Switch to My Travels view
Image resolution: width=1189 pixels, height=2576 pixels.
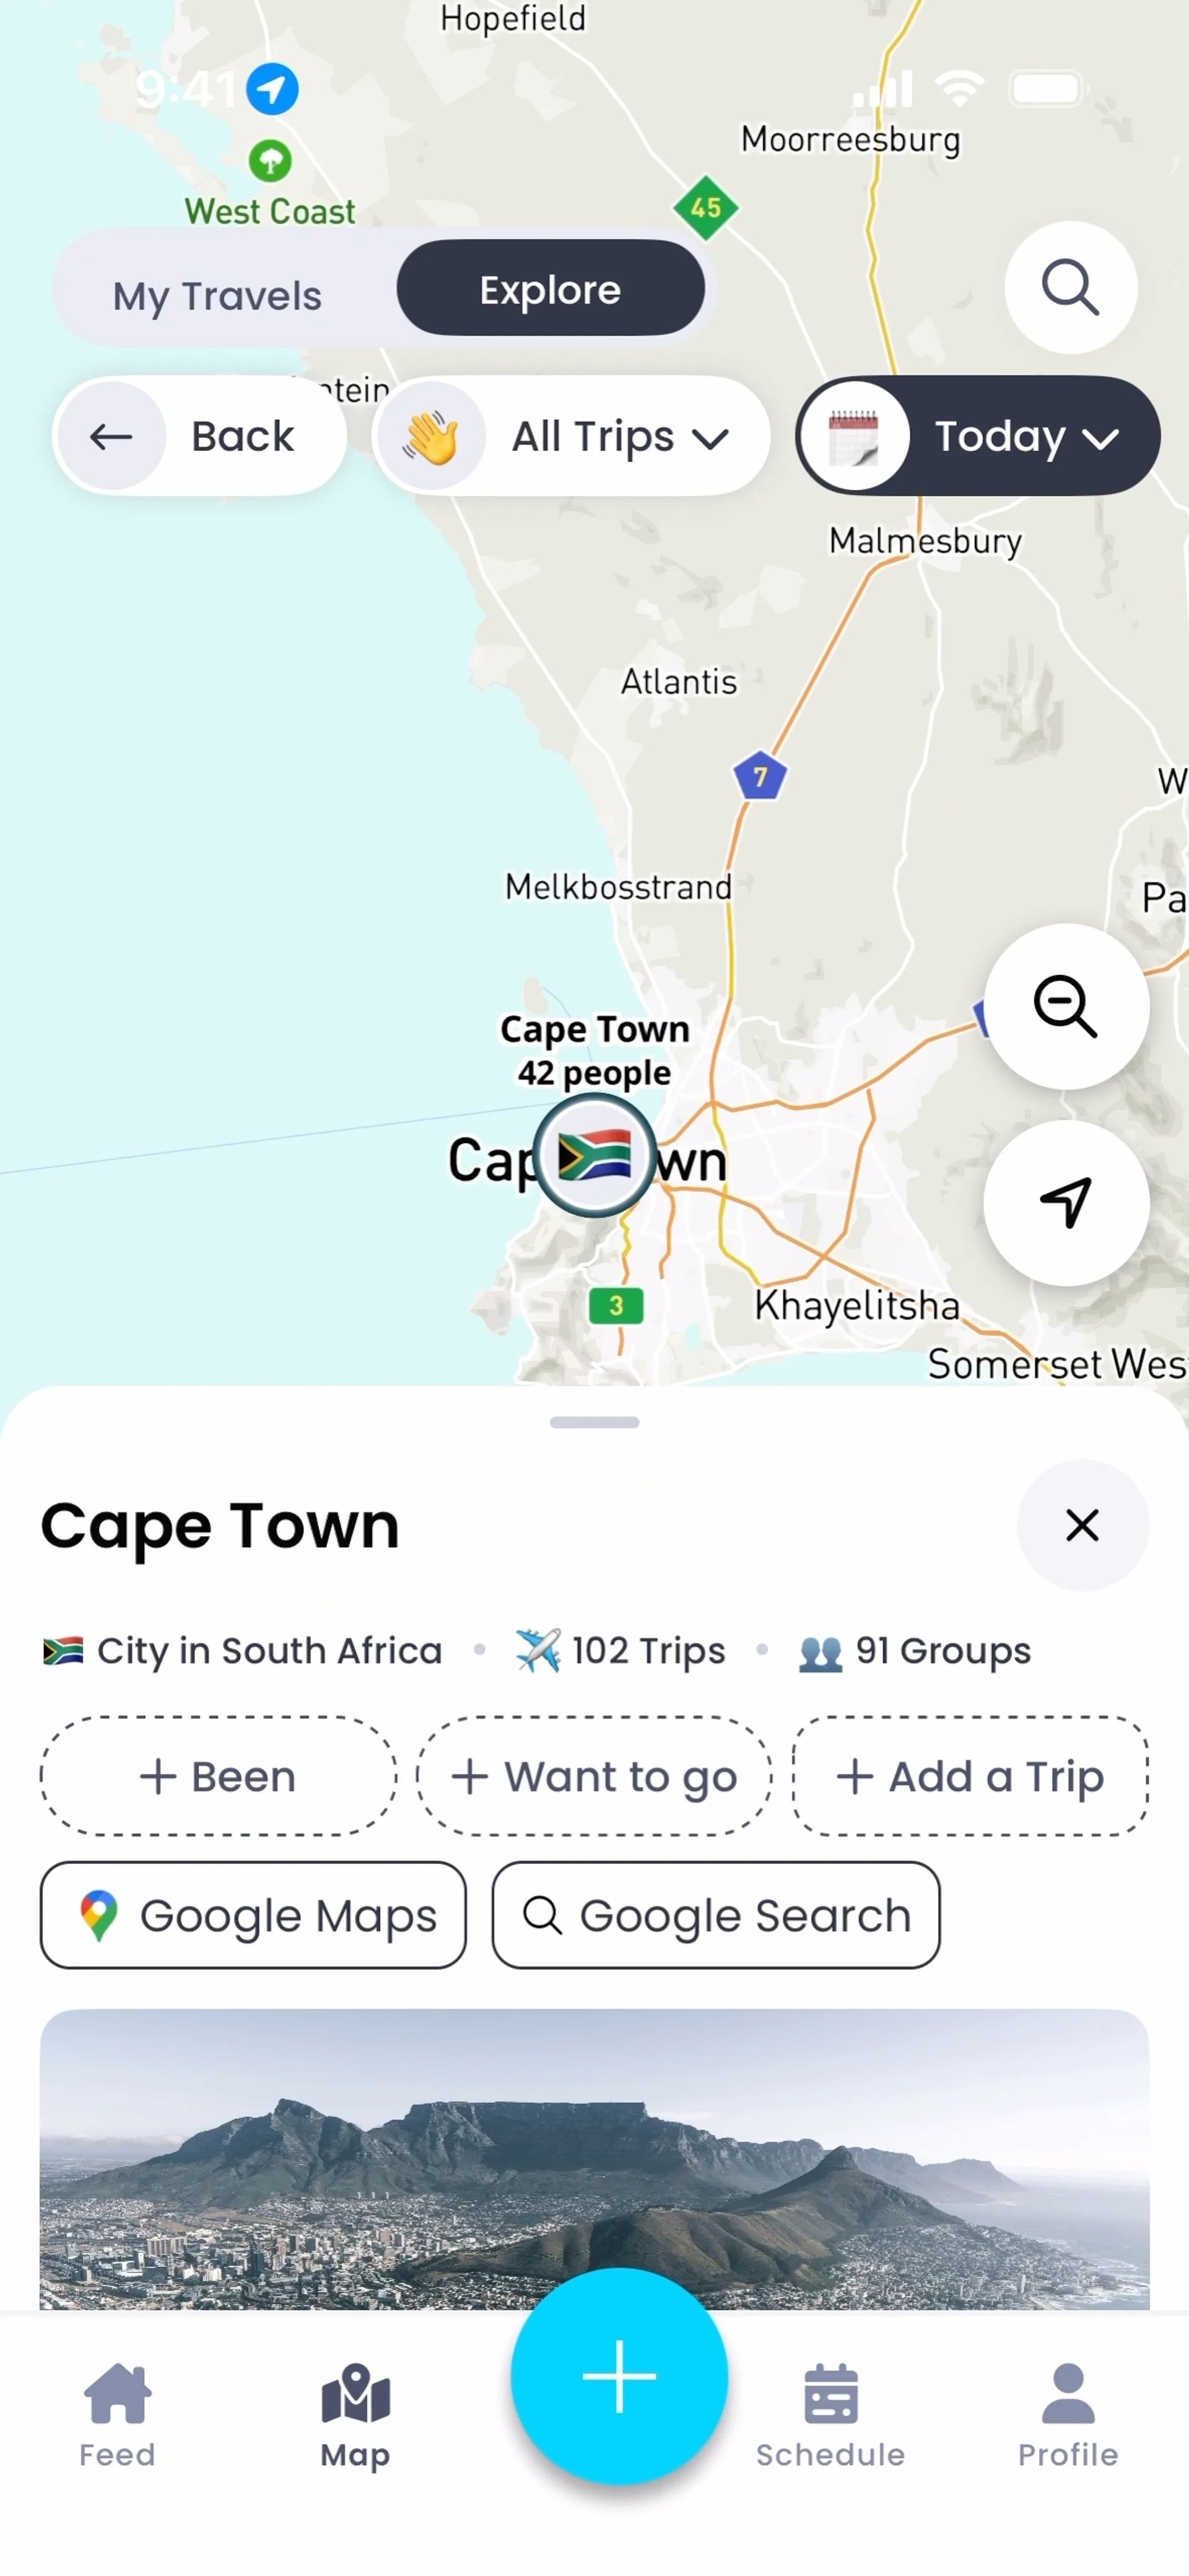(x=217, y=295)
